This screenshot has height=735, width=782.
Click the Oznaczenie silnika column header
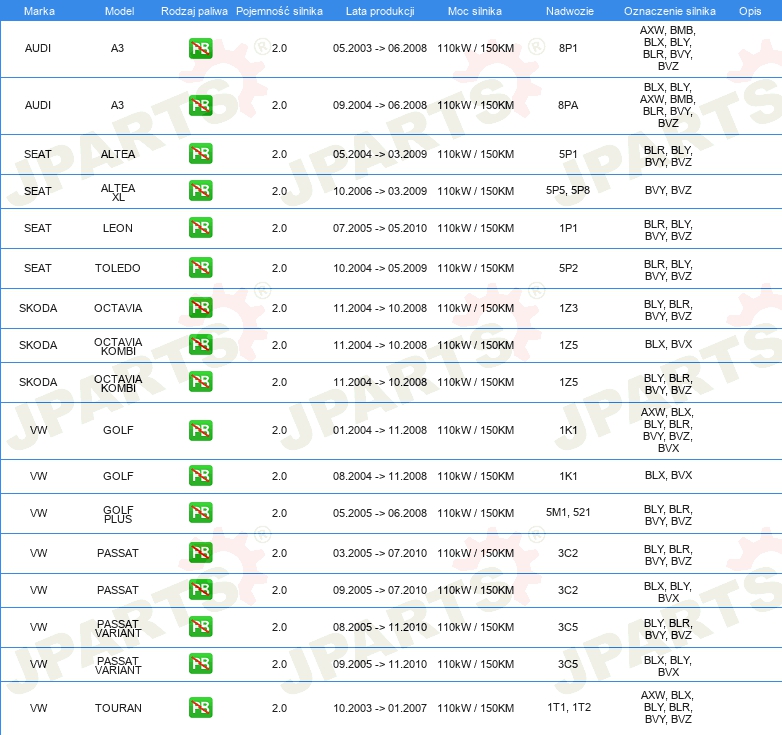[669, 10]
